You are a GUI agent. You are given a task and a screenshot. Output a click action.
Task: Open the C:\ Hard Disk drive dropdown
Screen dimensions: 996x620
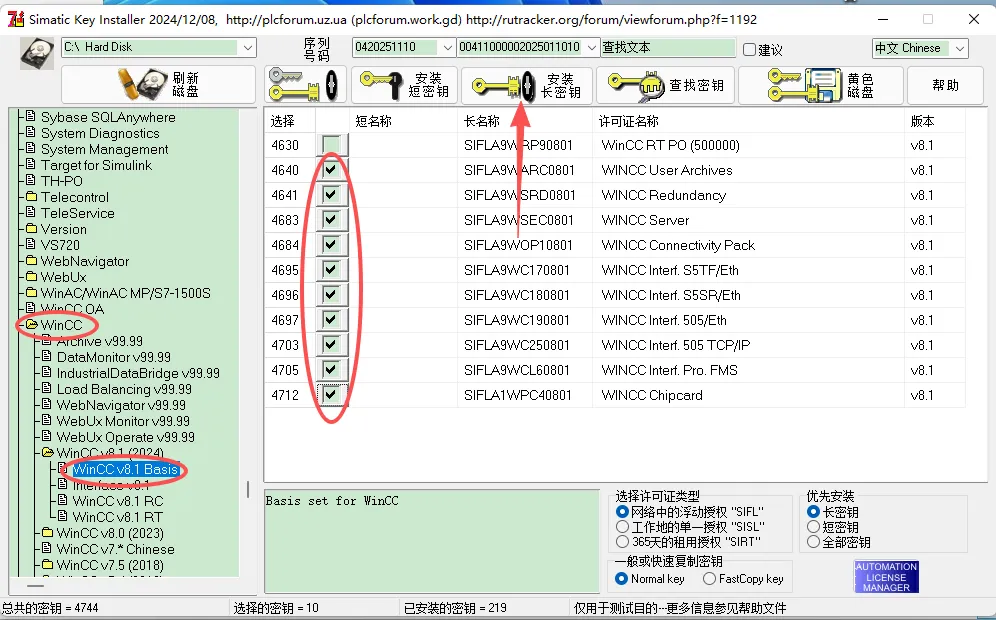click(x=247, y=48)
